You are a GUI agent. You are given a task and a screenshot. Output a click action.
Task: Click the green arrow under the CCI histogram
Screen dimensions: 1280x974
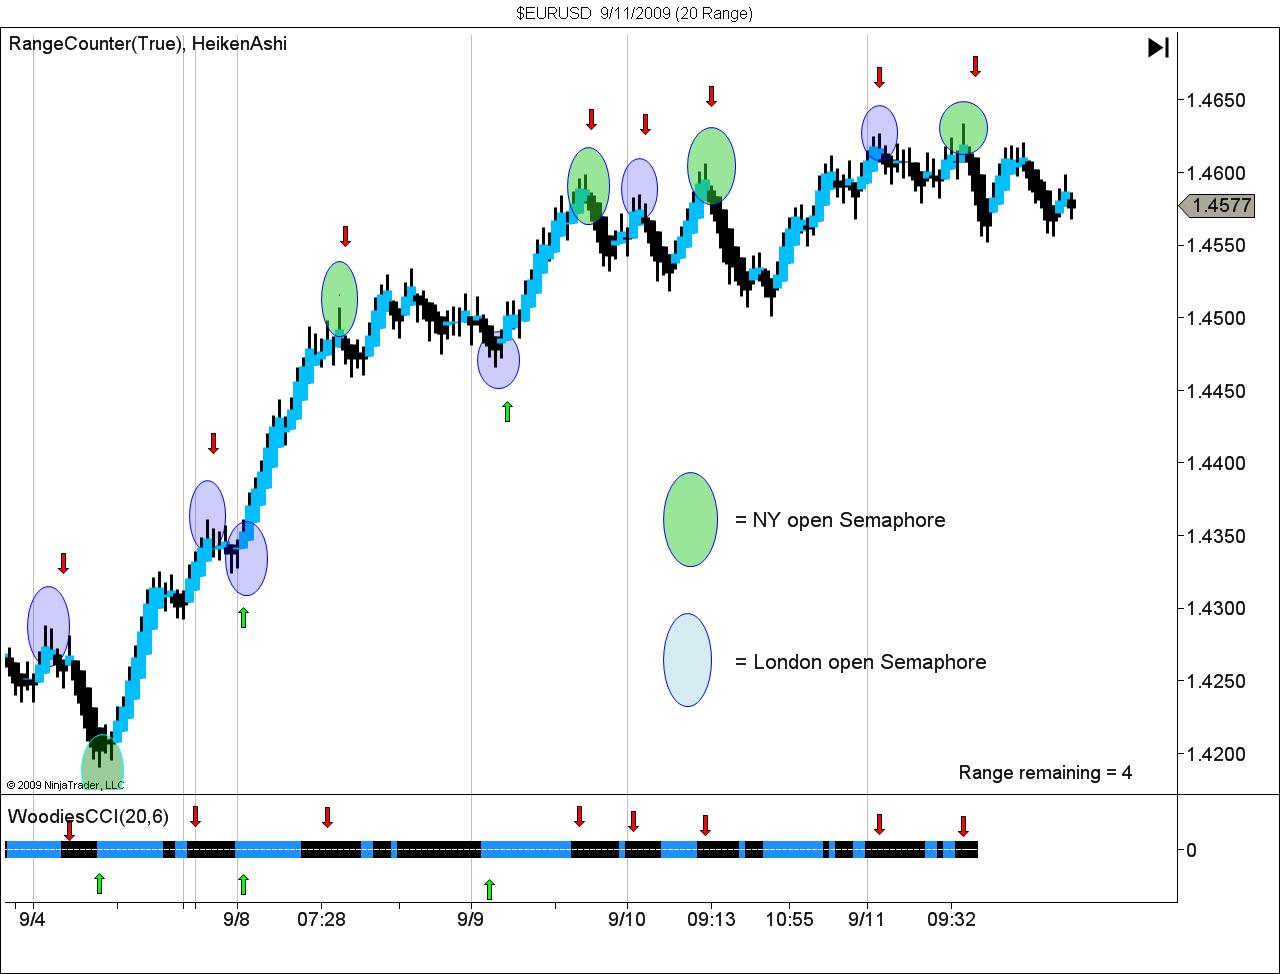(x=98, y=884)
